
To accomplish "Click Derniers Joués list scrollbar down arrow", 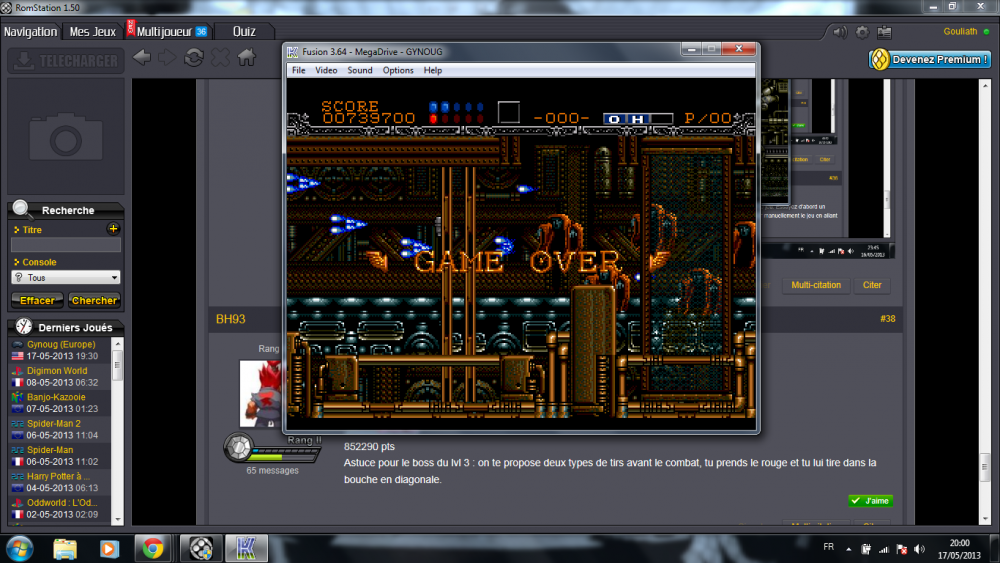I will click(x=117, y=519).
